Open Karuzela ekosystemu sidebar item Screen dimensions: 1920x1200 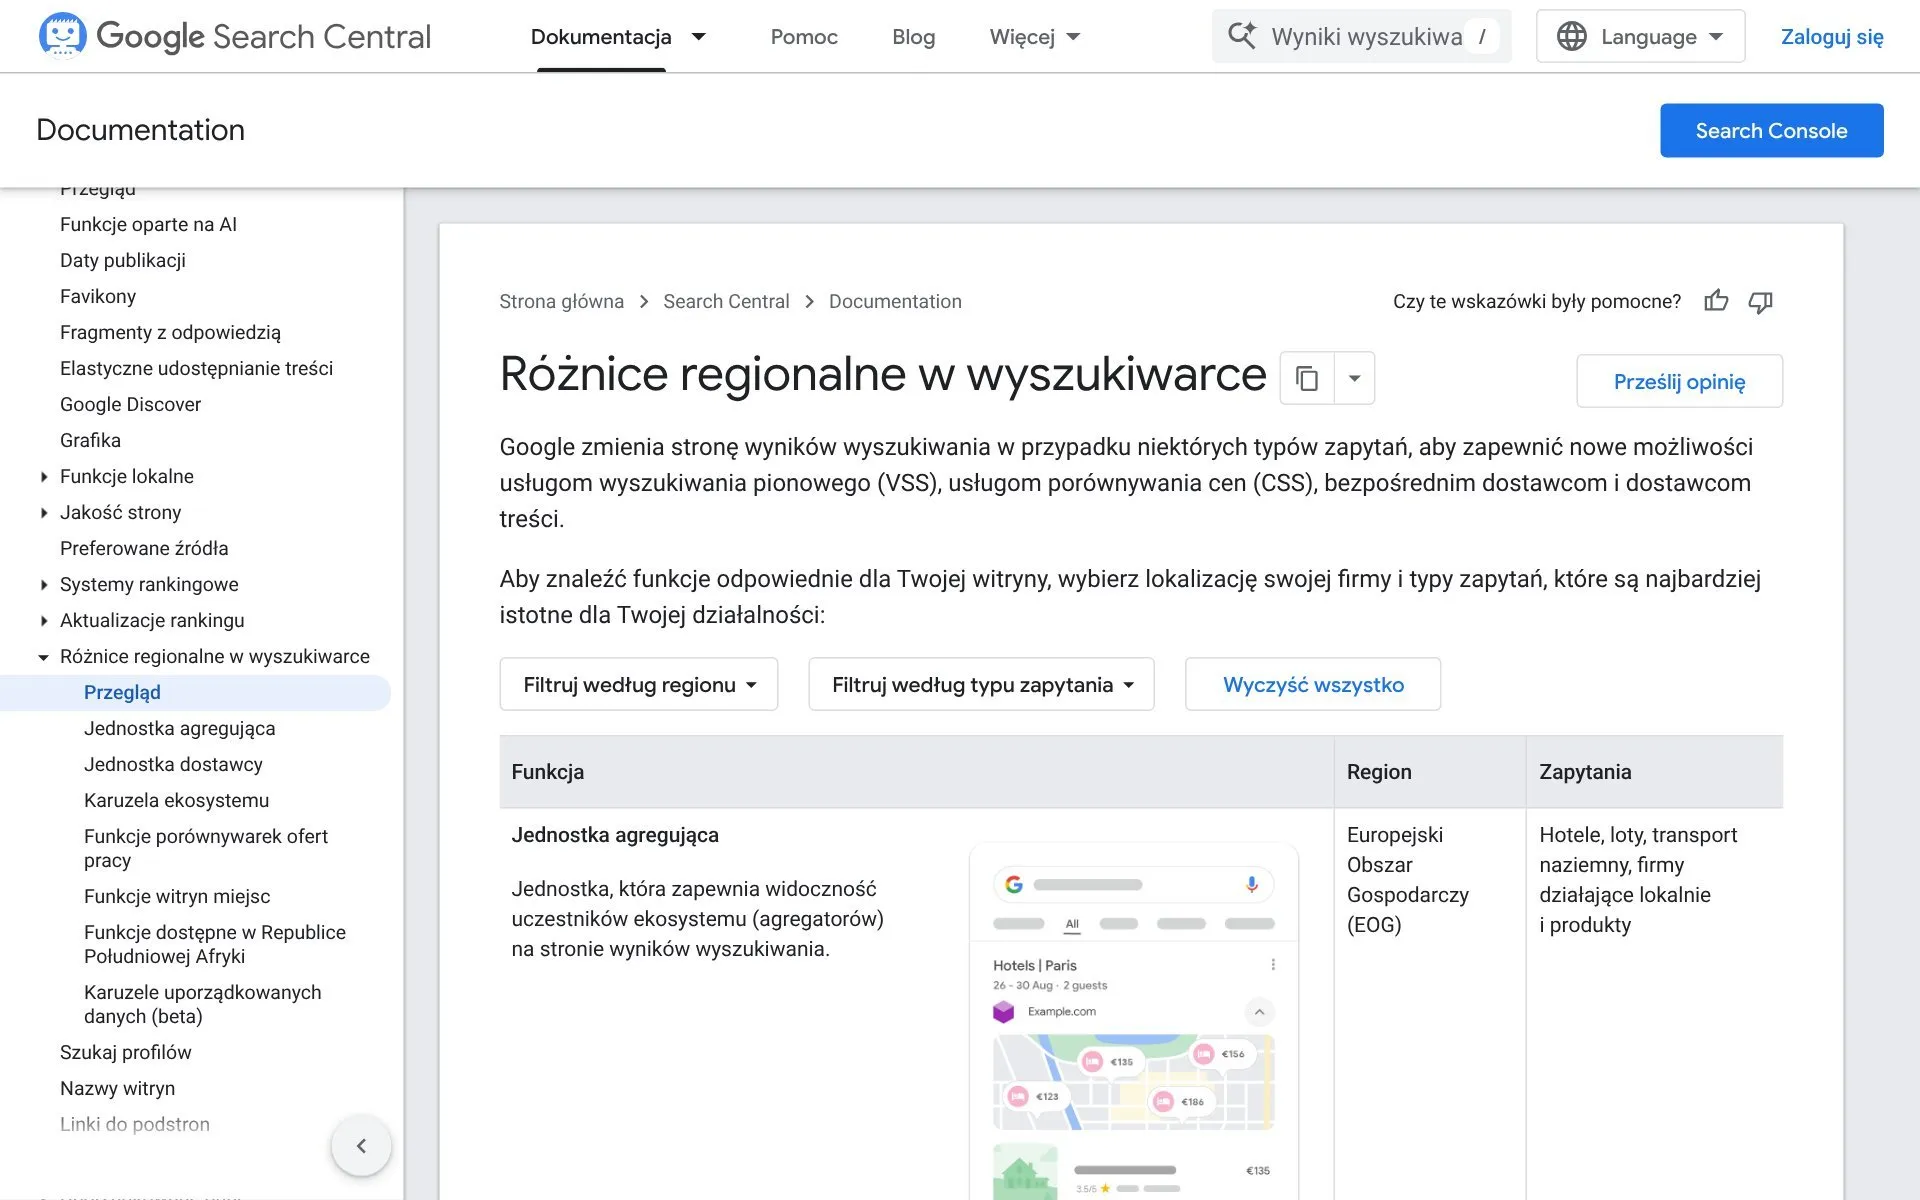click(x=176, y=800)
